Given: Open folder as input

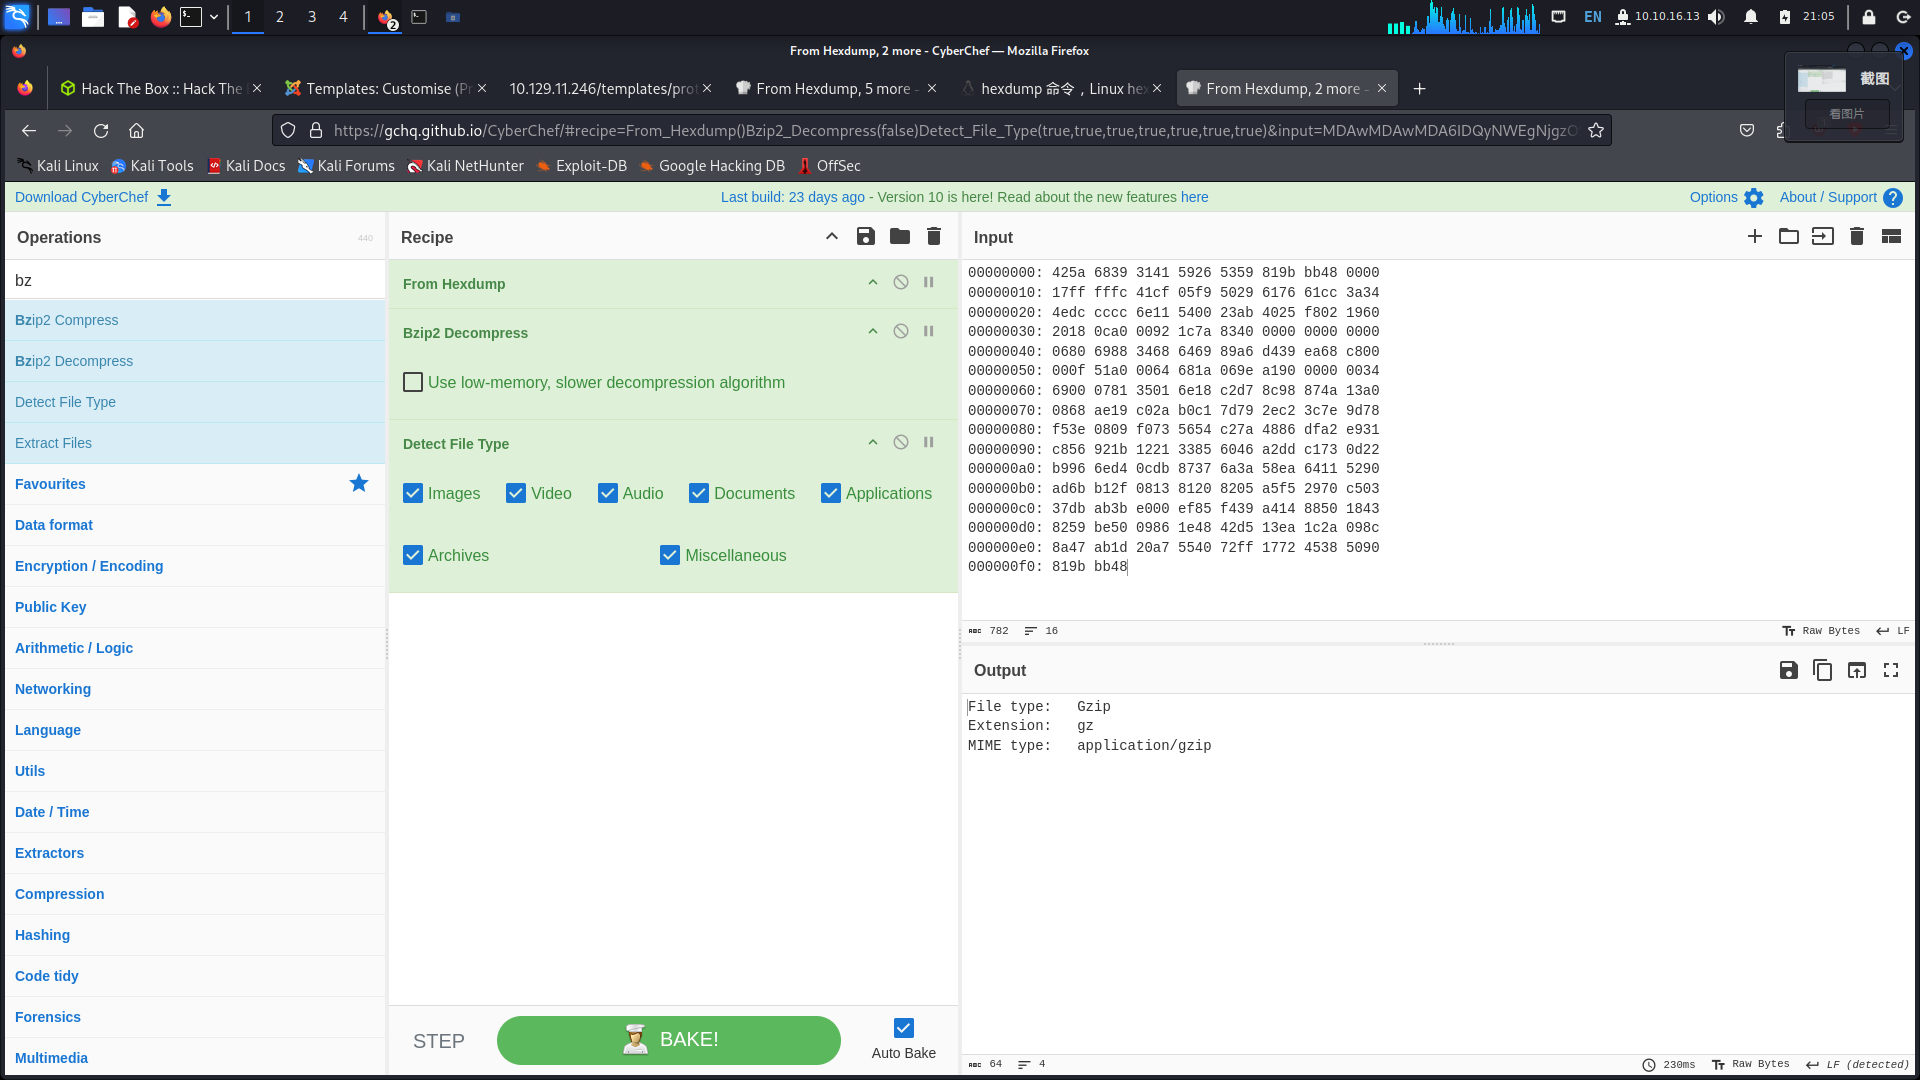Looking at the screenshot, I should point(1789,237).
